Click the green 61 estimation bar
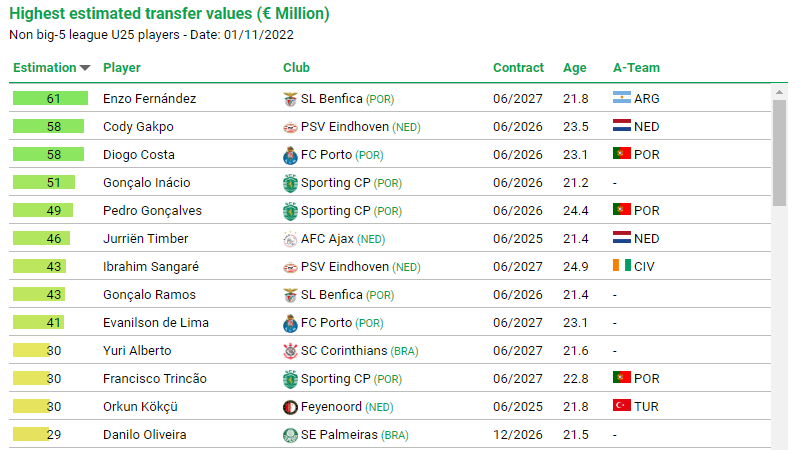This screenshot has width=796, height=450. 50,98
